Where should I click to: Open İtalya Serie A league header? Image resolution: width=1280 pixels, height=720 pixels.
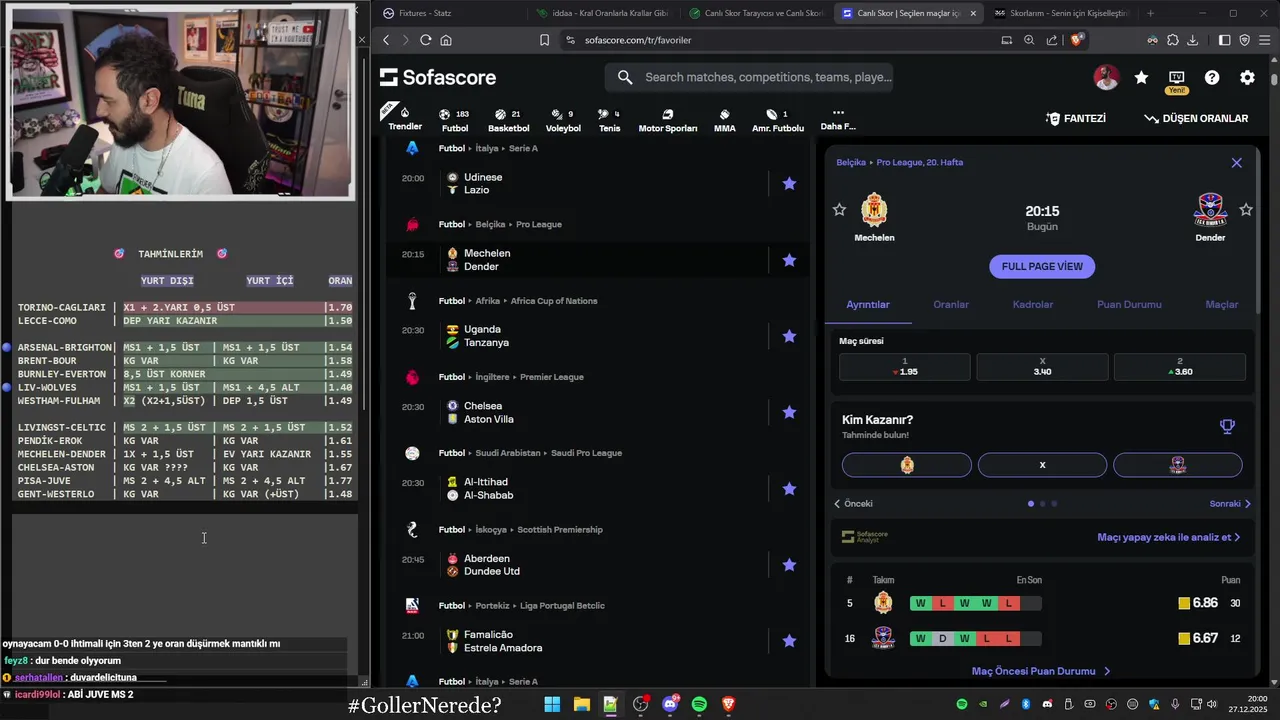click(488, 148)
